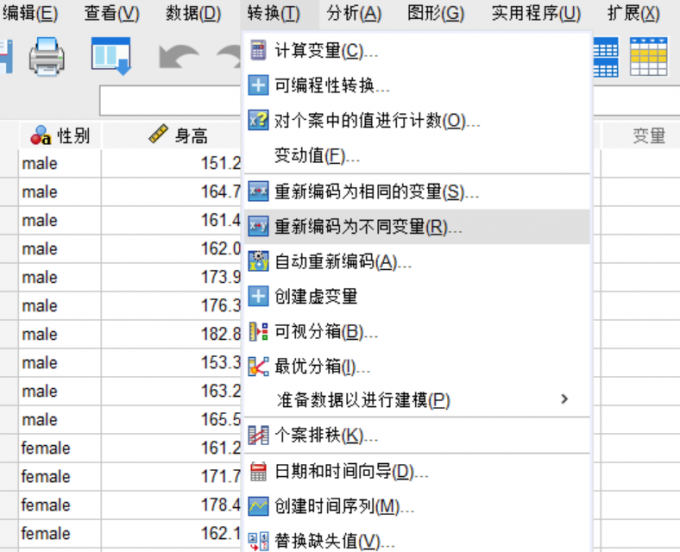
Task: Select the height cell 182.8
Action: [x=171, y=334]
